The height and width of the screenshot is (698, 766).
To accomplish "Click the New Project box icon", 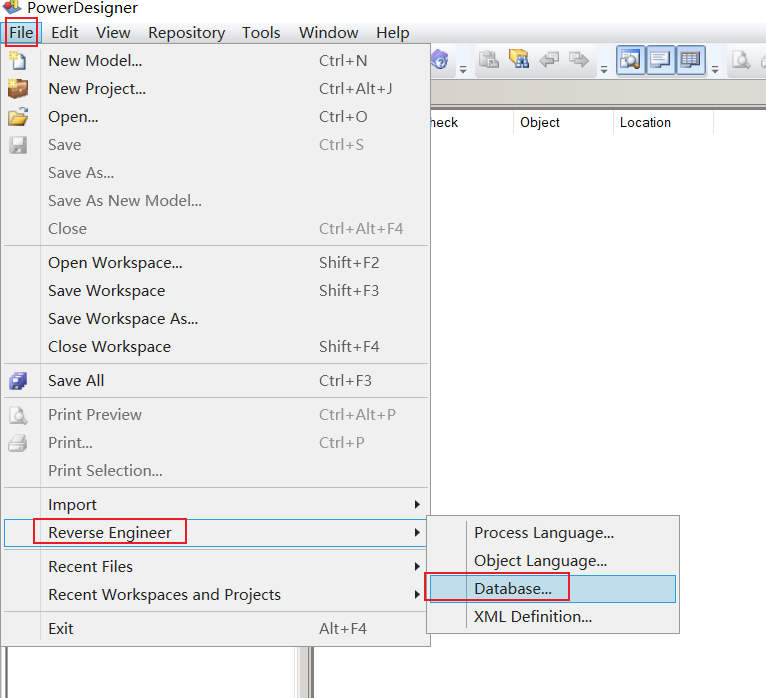I will click(x=18, y=88).
